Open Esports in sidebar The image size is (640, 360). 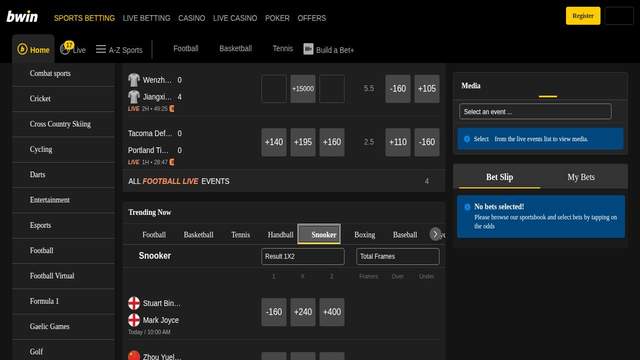pyautogui.click(x=64, y=225)
